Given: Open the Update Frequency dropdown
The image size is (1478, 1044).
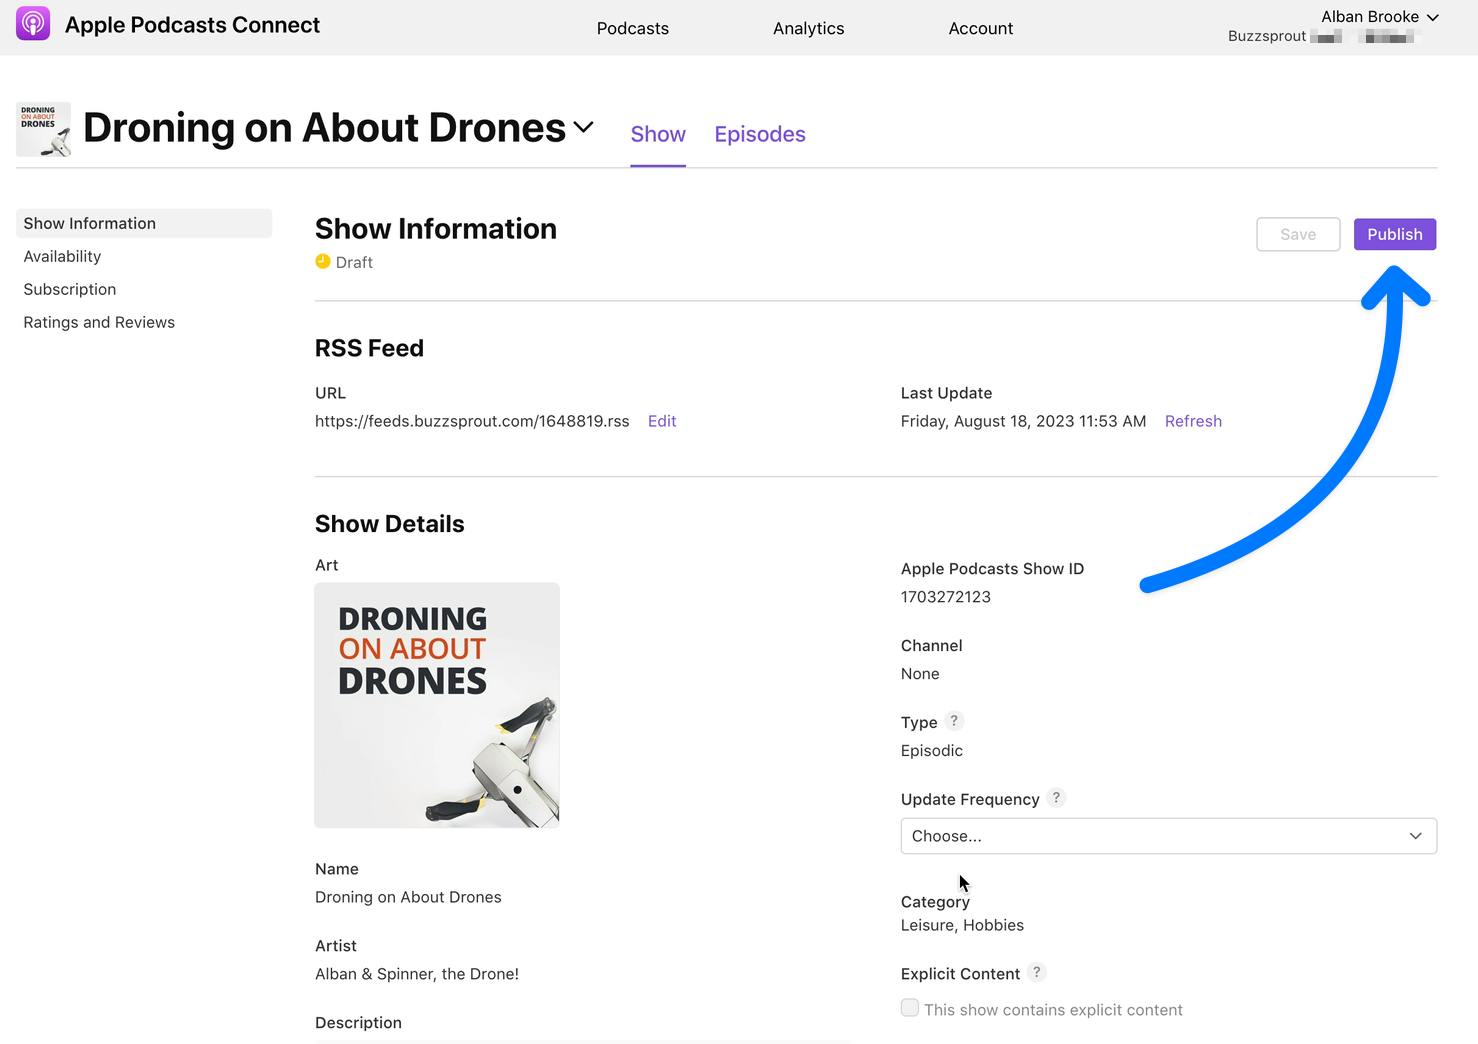Looking at the screenshot, I should (1167, 836).
